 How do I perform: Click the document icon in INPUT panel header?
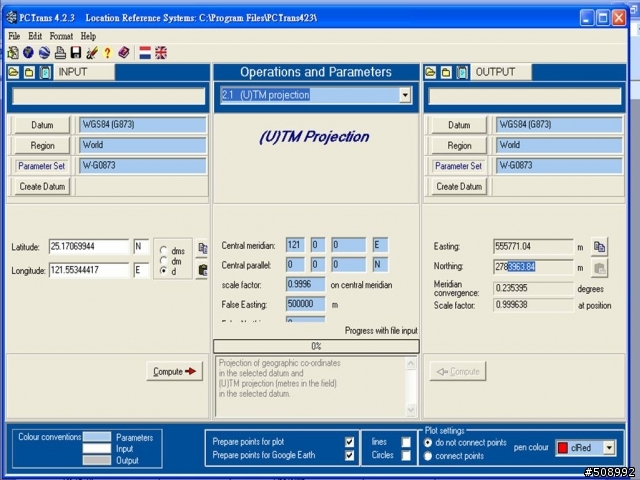[x=45, y=73]
